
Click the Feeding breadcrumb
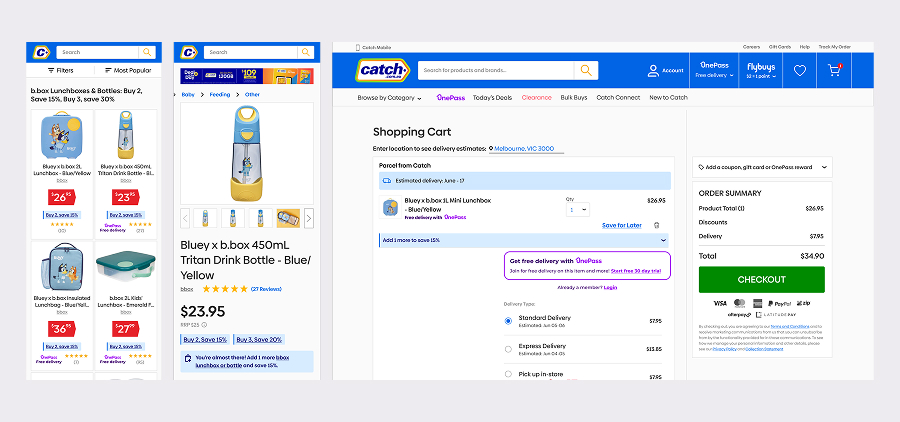coord(220,95)
